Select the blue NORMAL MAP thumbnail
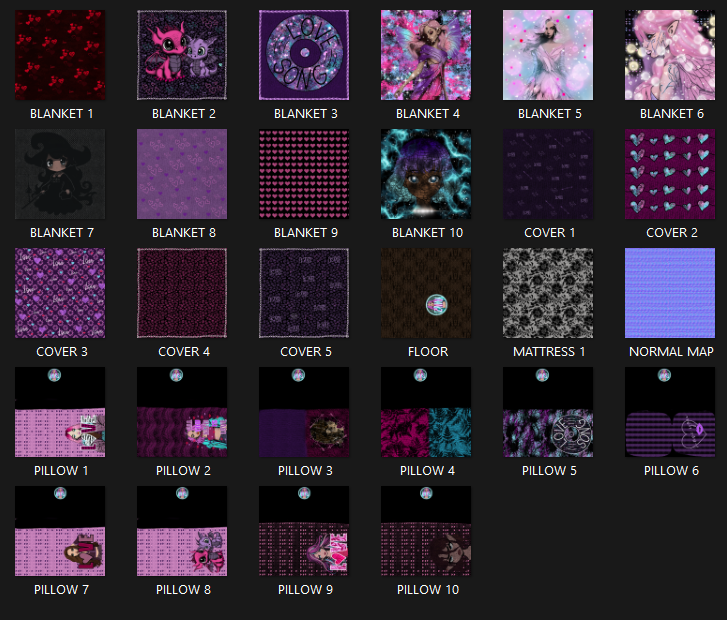This screenshot has height=620, width=727. click(x=671, y=293)
